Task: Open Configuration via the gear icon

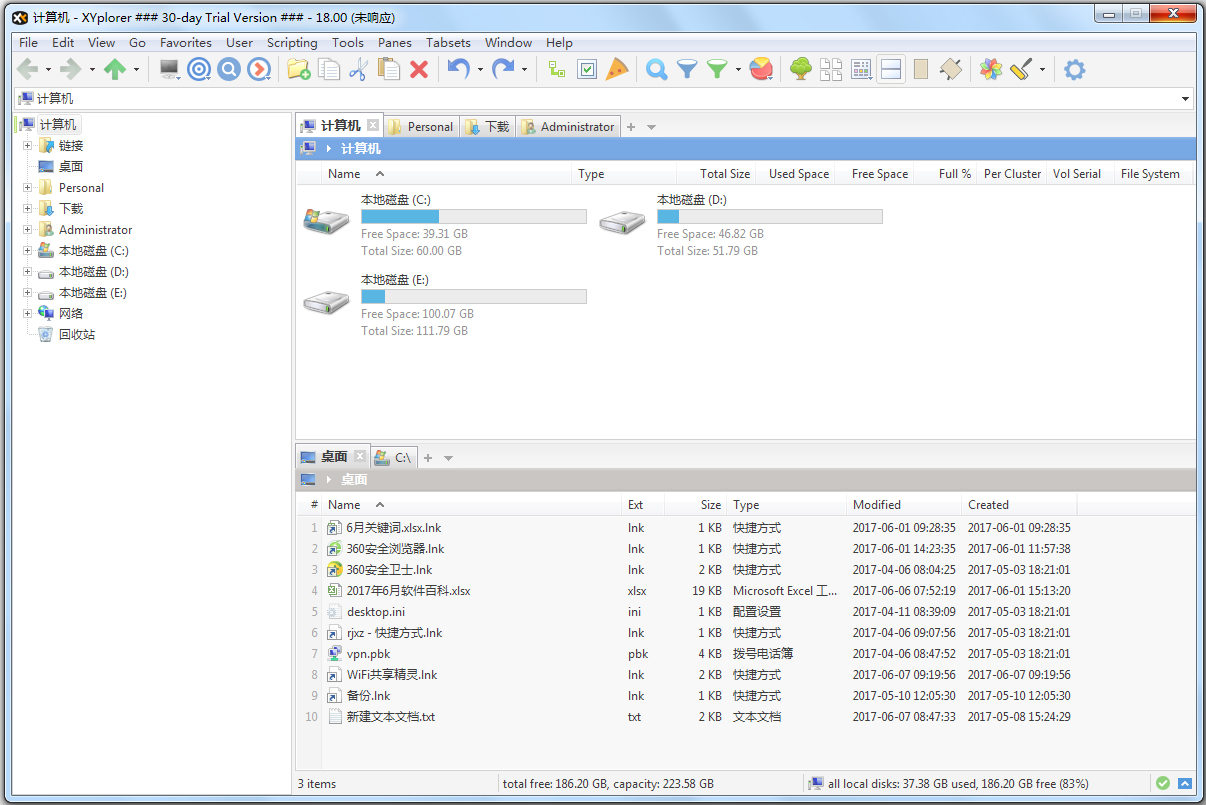Action: (x=1074, y=69)
